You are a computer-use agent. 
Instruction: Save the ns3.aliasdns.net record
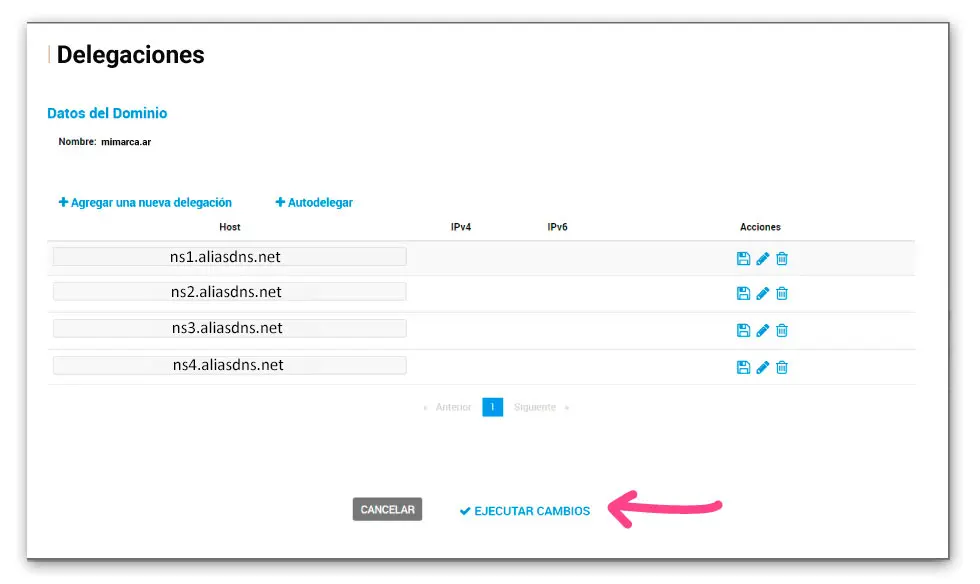(743, 330)
